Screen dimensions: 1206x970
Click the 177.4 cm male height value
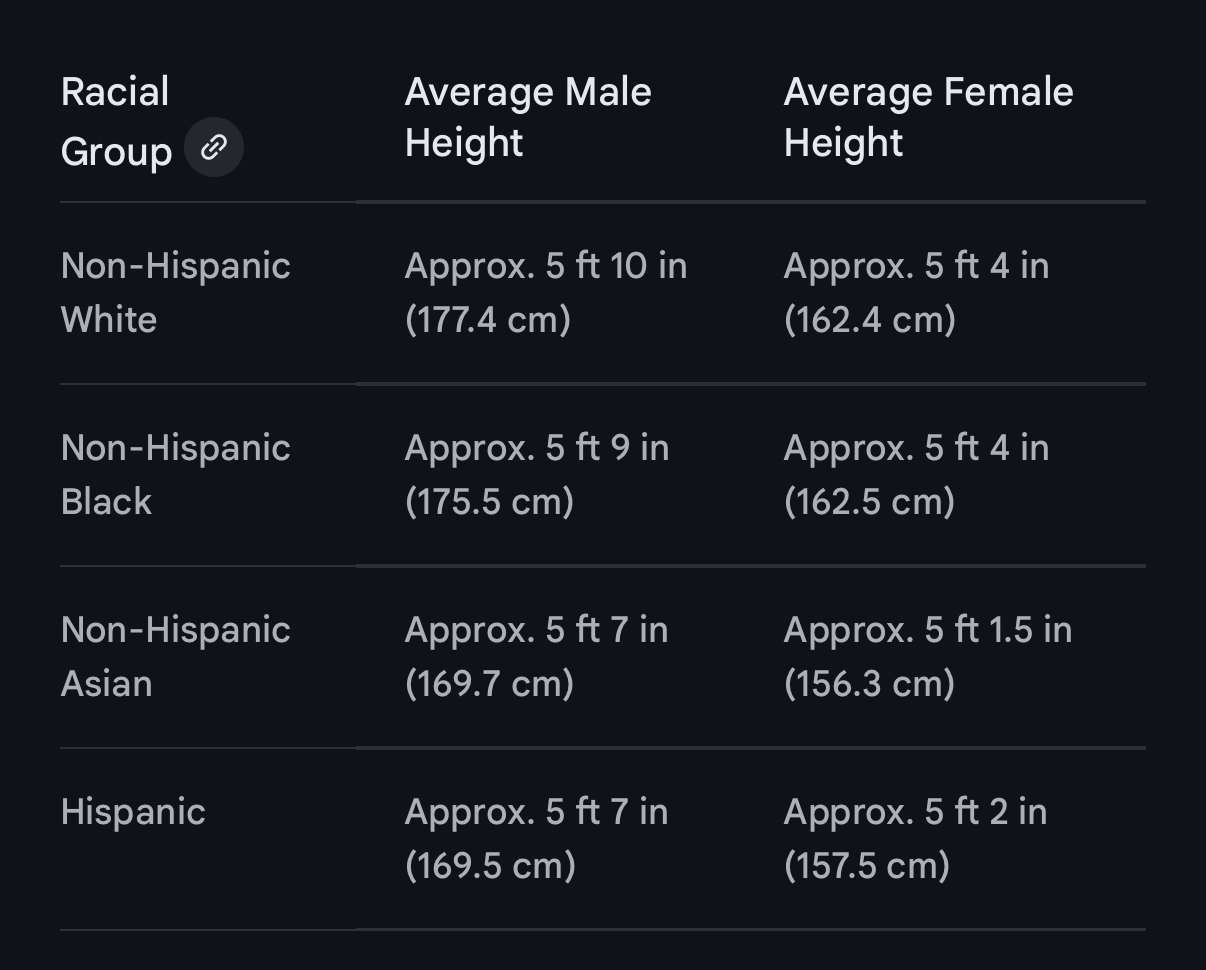488,321
